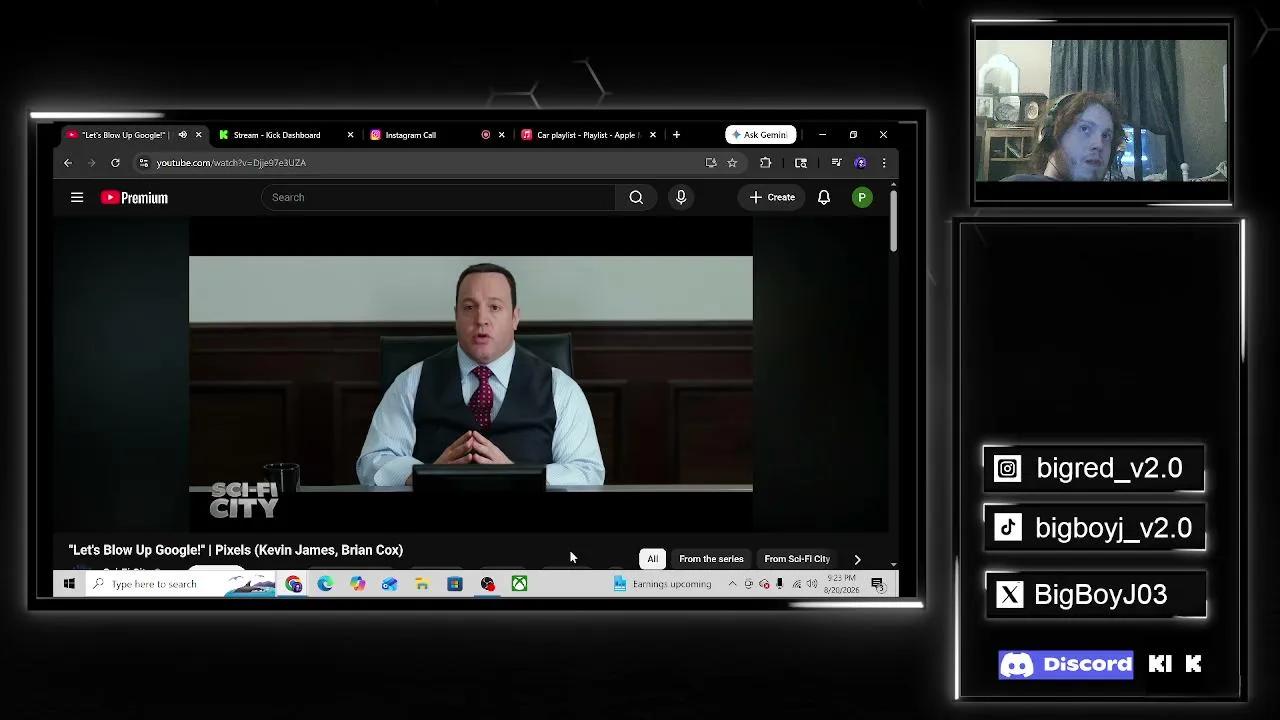This screenshot has height=720, width=1280.
Task: Focus the YouTube Search input field
Action: pos(440,197)
